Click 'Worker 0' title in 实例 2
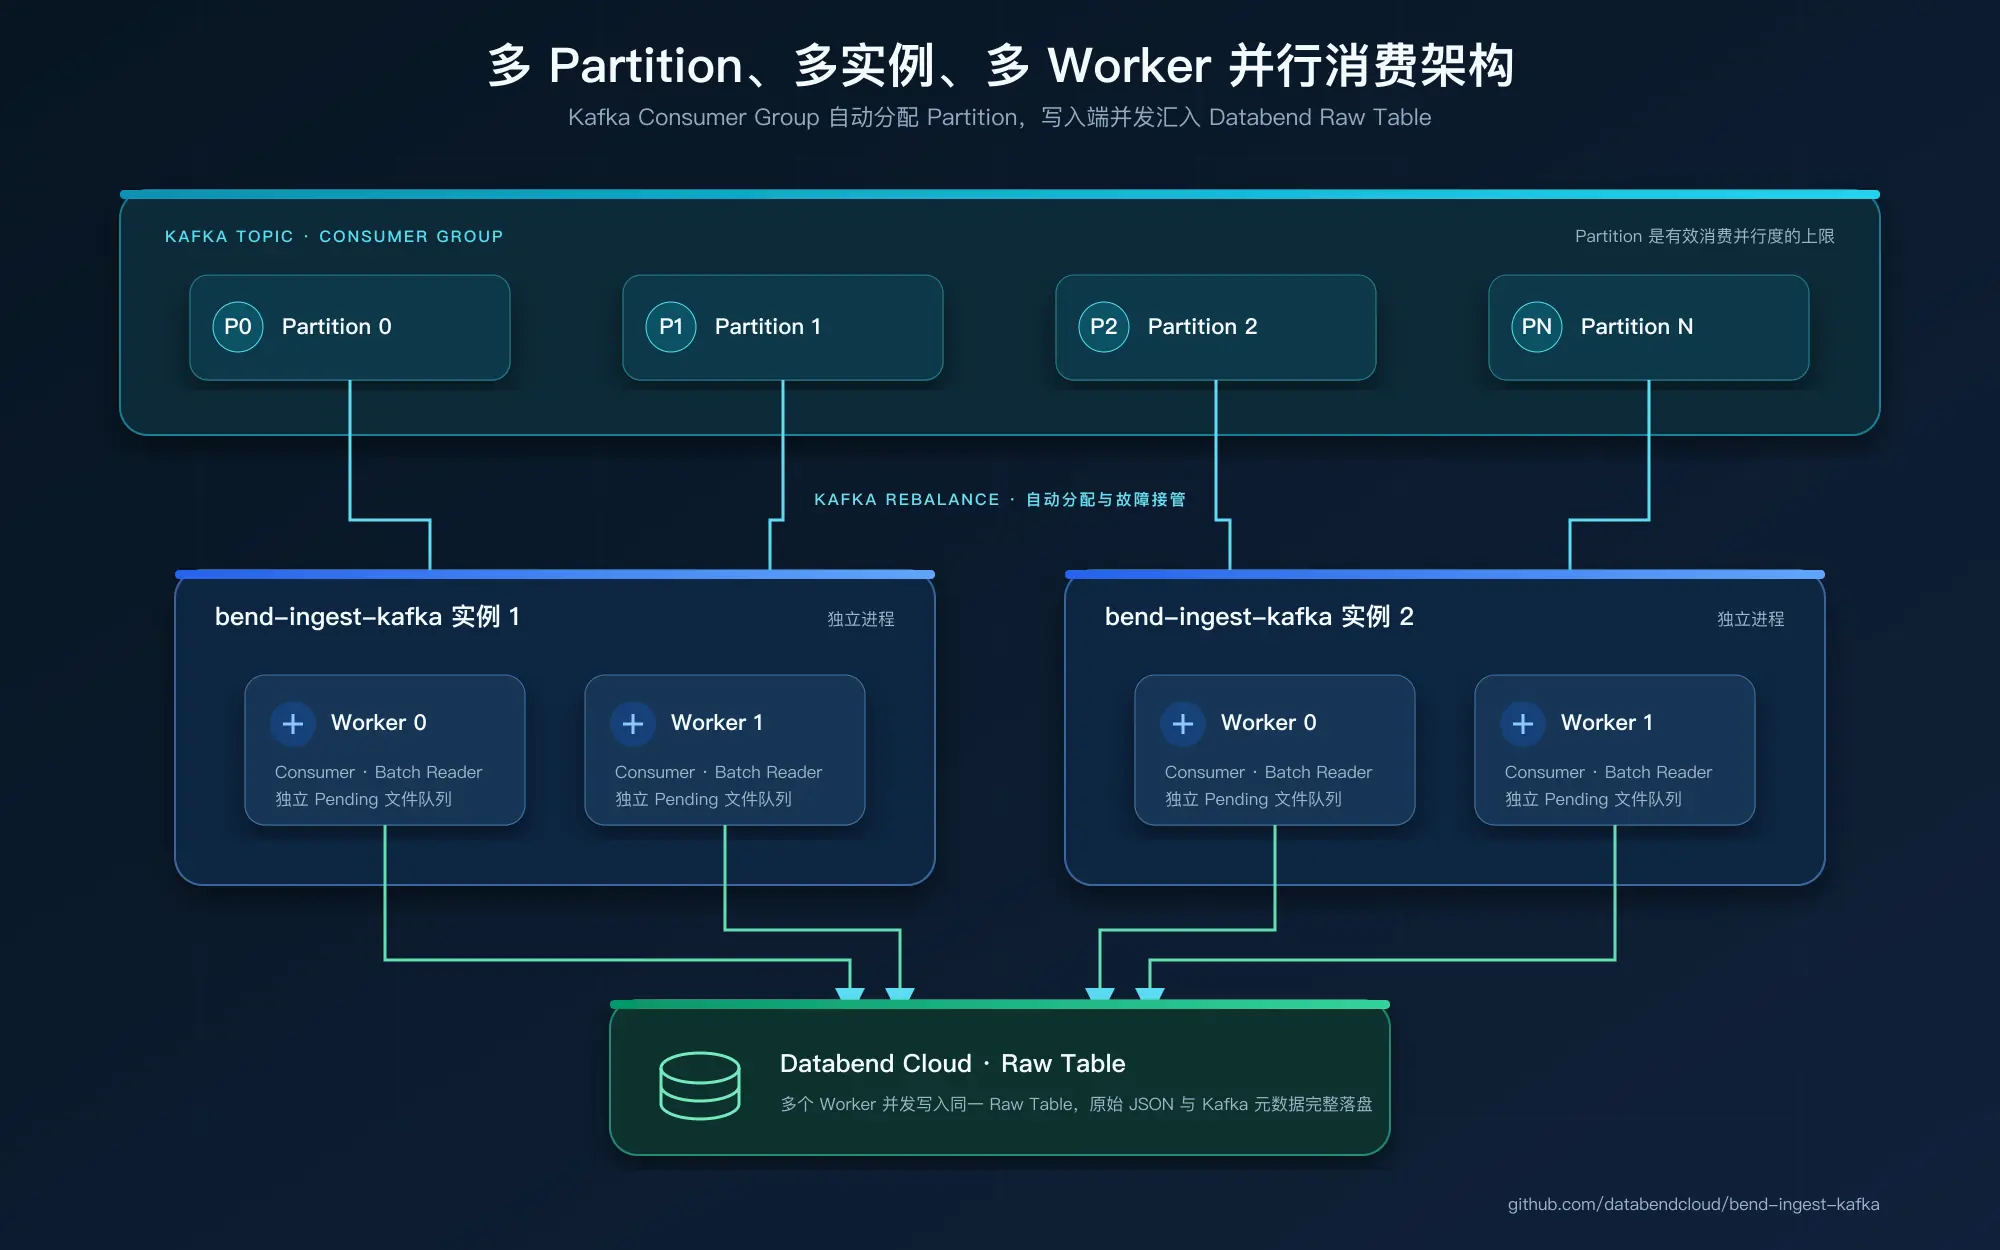This screenshot has width=2000, height=1250. pos(1269,723)
